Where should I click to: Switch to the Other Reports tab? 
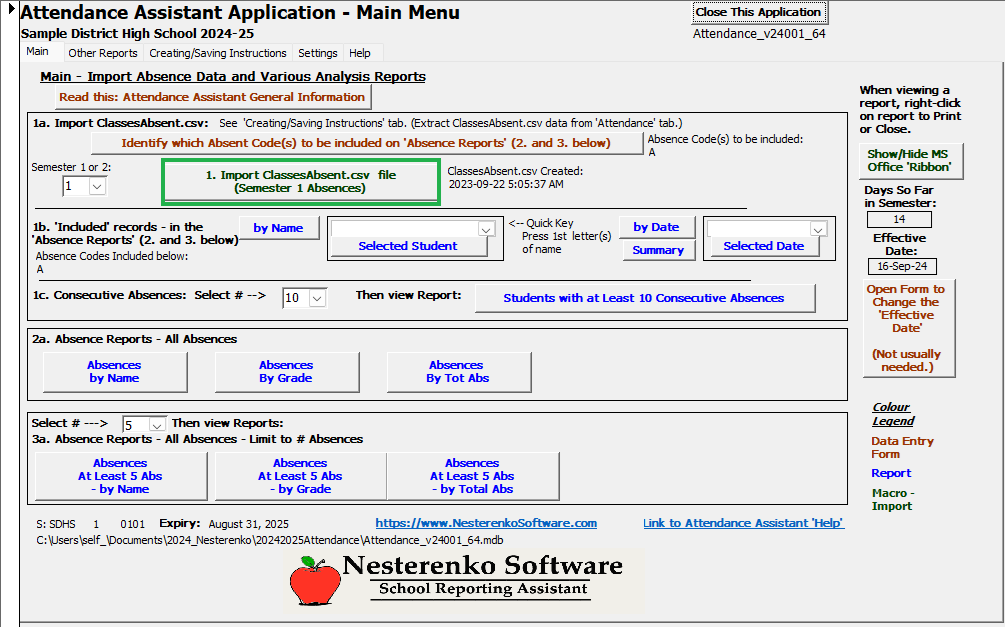103,53
